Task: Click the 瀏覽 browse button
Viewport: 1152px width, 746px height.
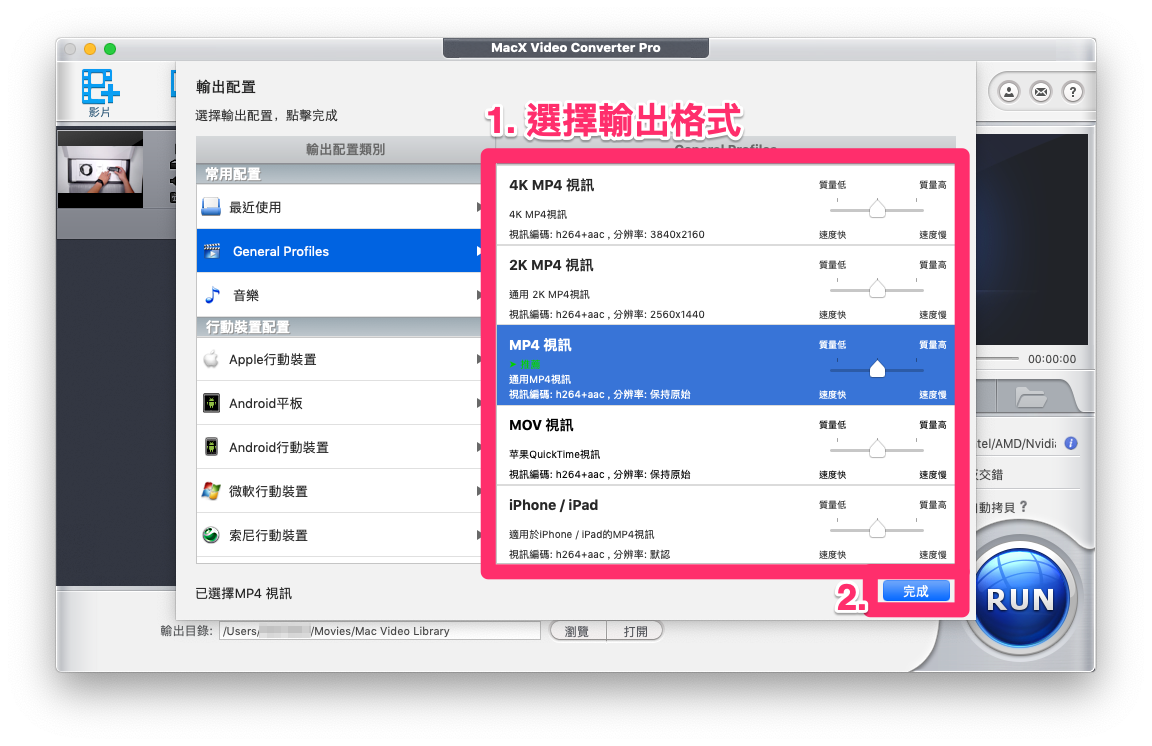Action: [x=577, y=631]
